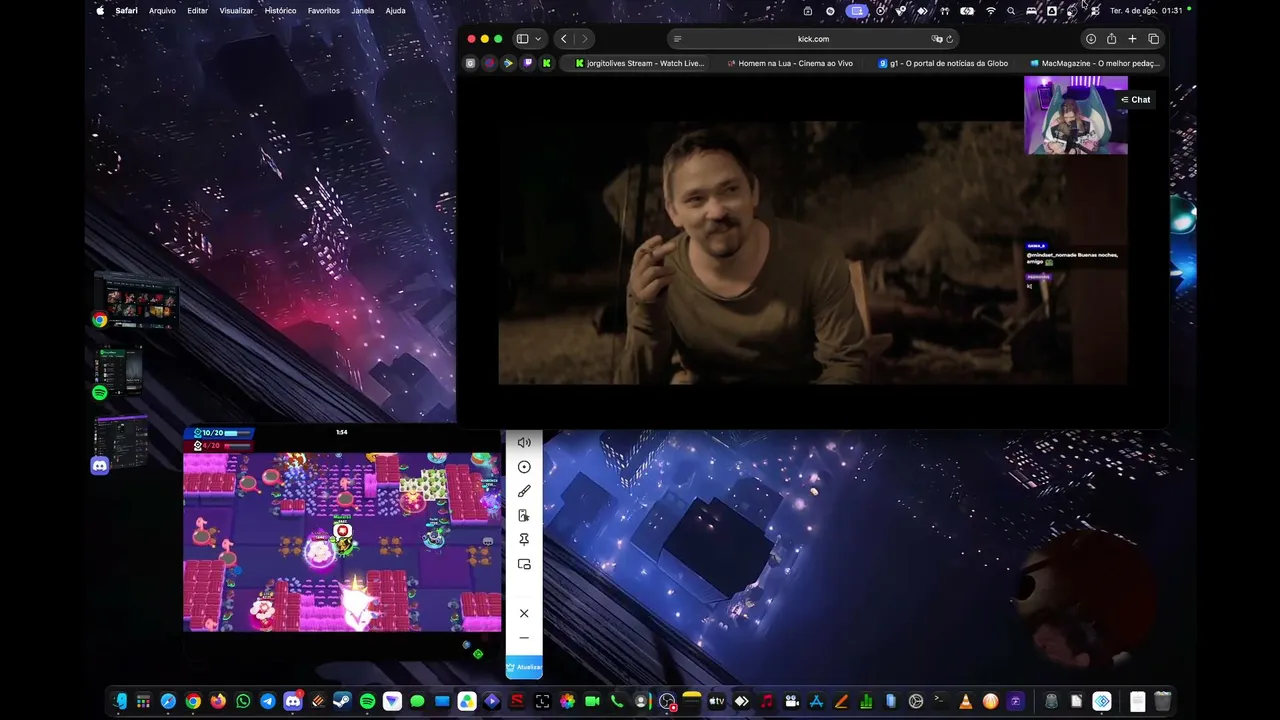The image size is (1280, 720).
Task: Open Photos from the Dock
Action: pyautogui.click(x=567, y=702)
